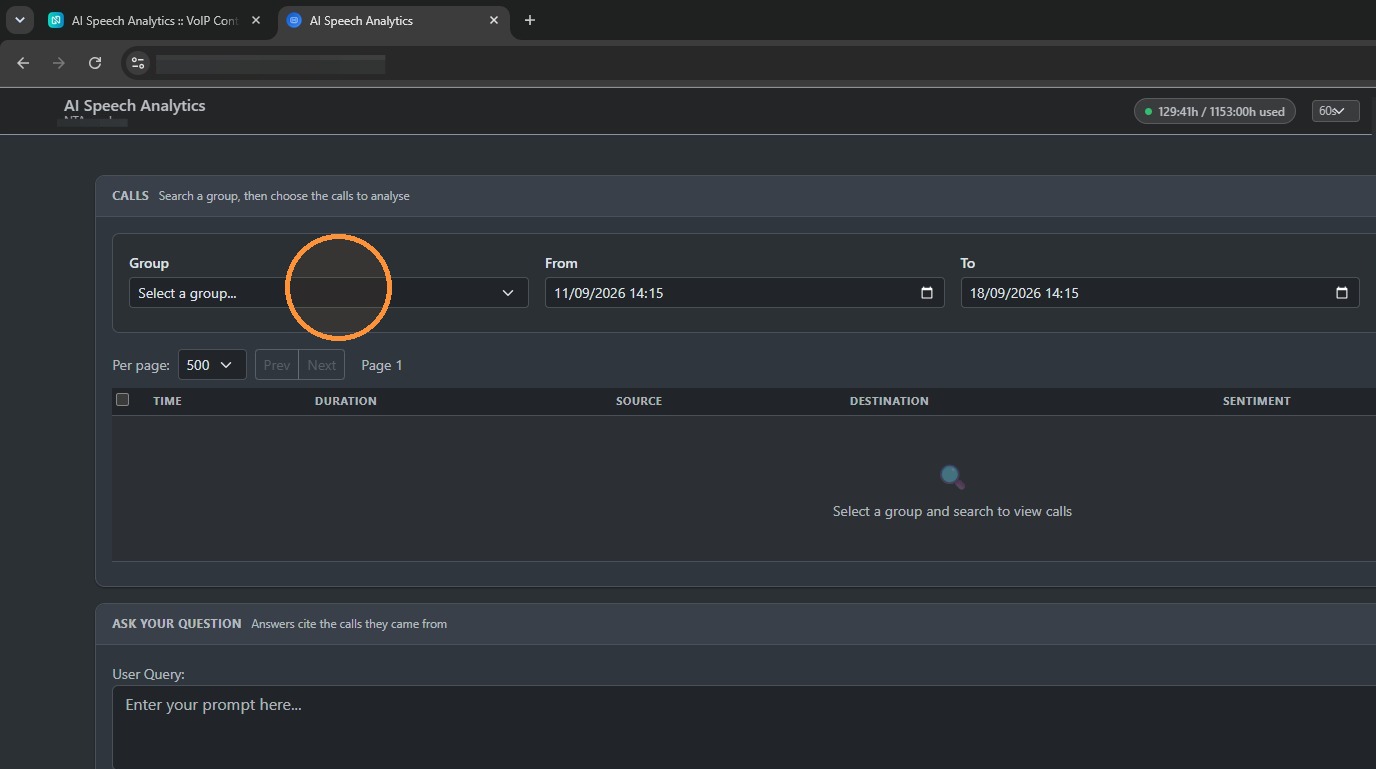
Task: Click the site information icon in address bar
Action: tap(138, 63)
